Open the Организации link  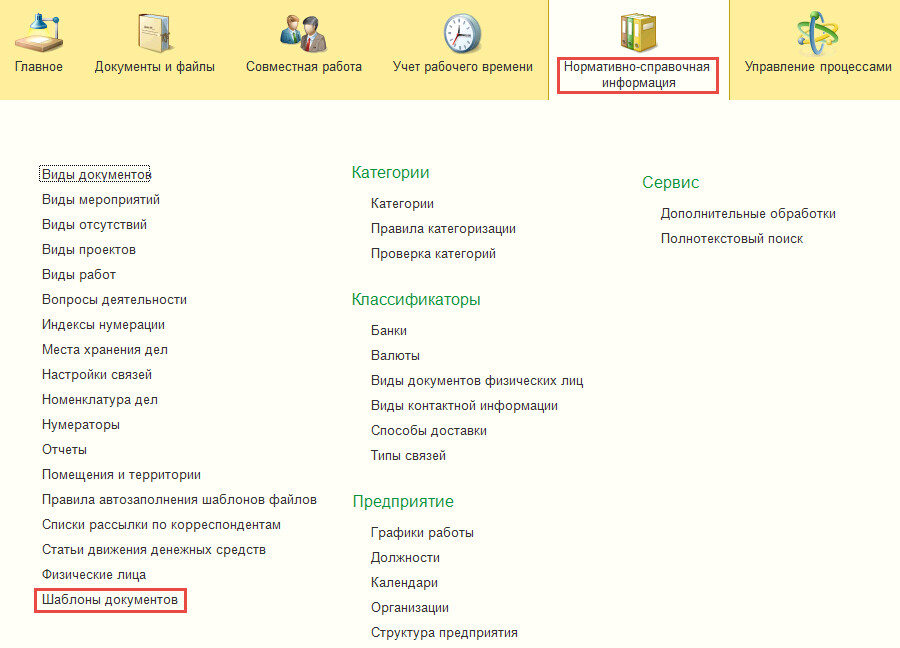pyautogui.click(x=410, y=608)
